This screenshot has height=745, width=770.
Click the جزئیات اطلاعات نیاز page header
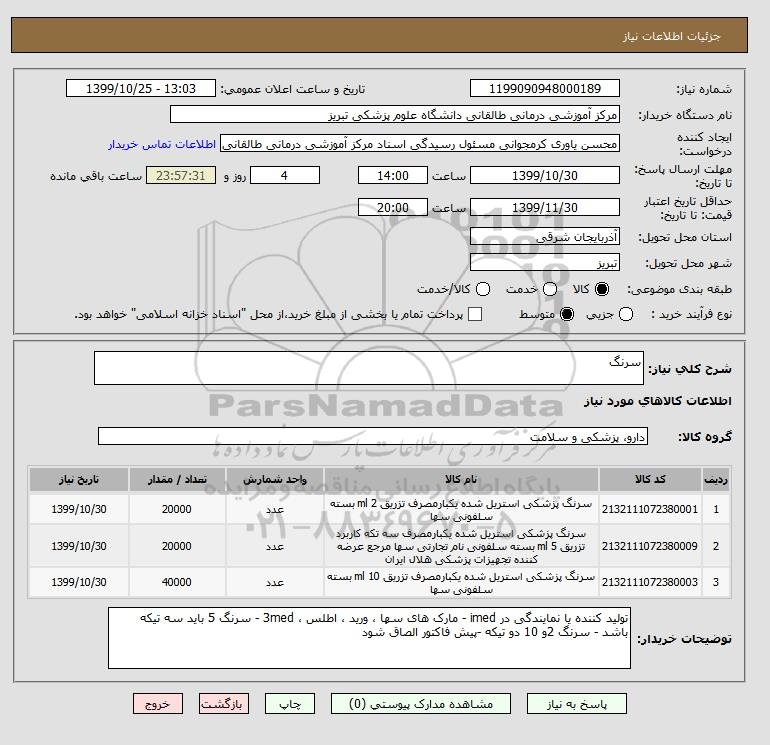(x=671, y=36)
